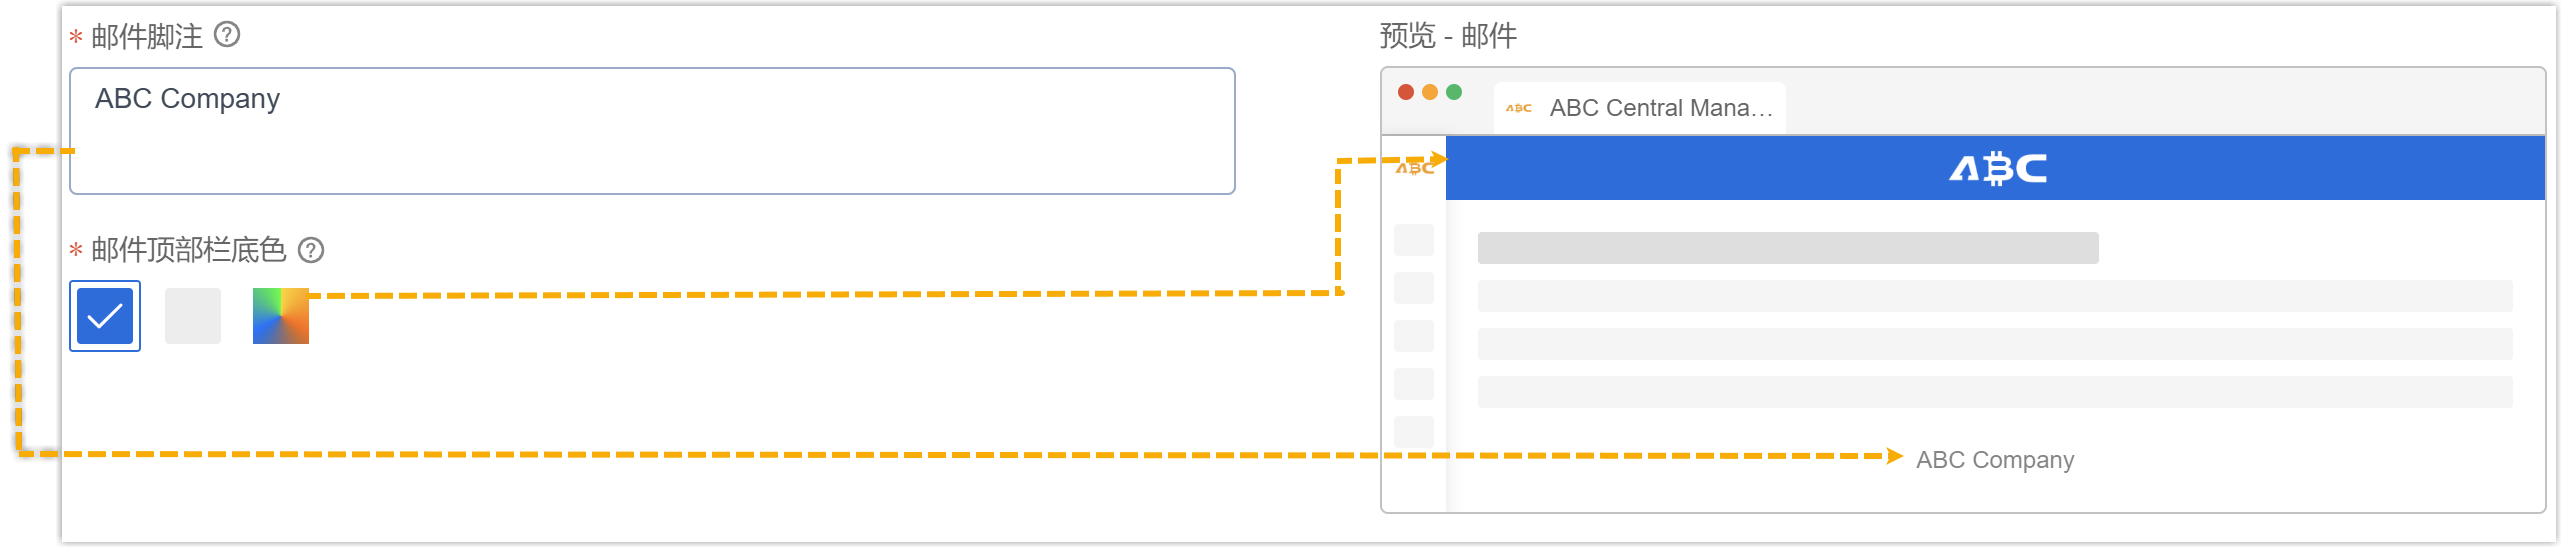Click the 邮件顶部栏底色 field label
The image size is (2562, 548).
(x=188, y=250)
